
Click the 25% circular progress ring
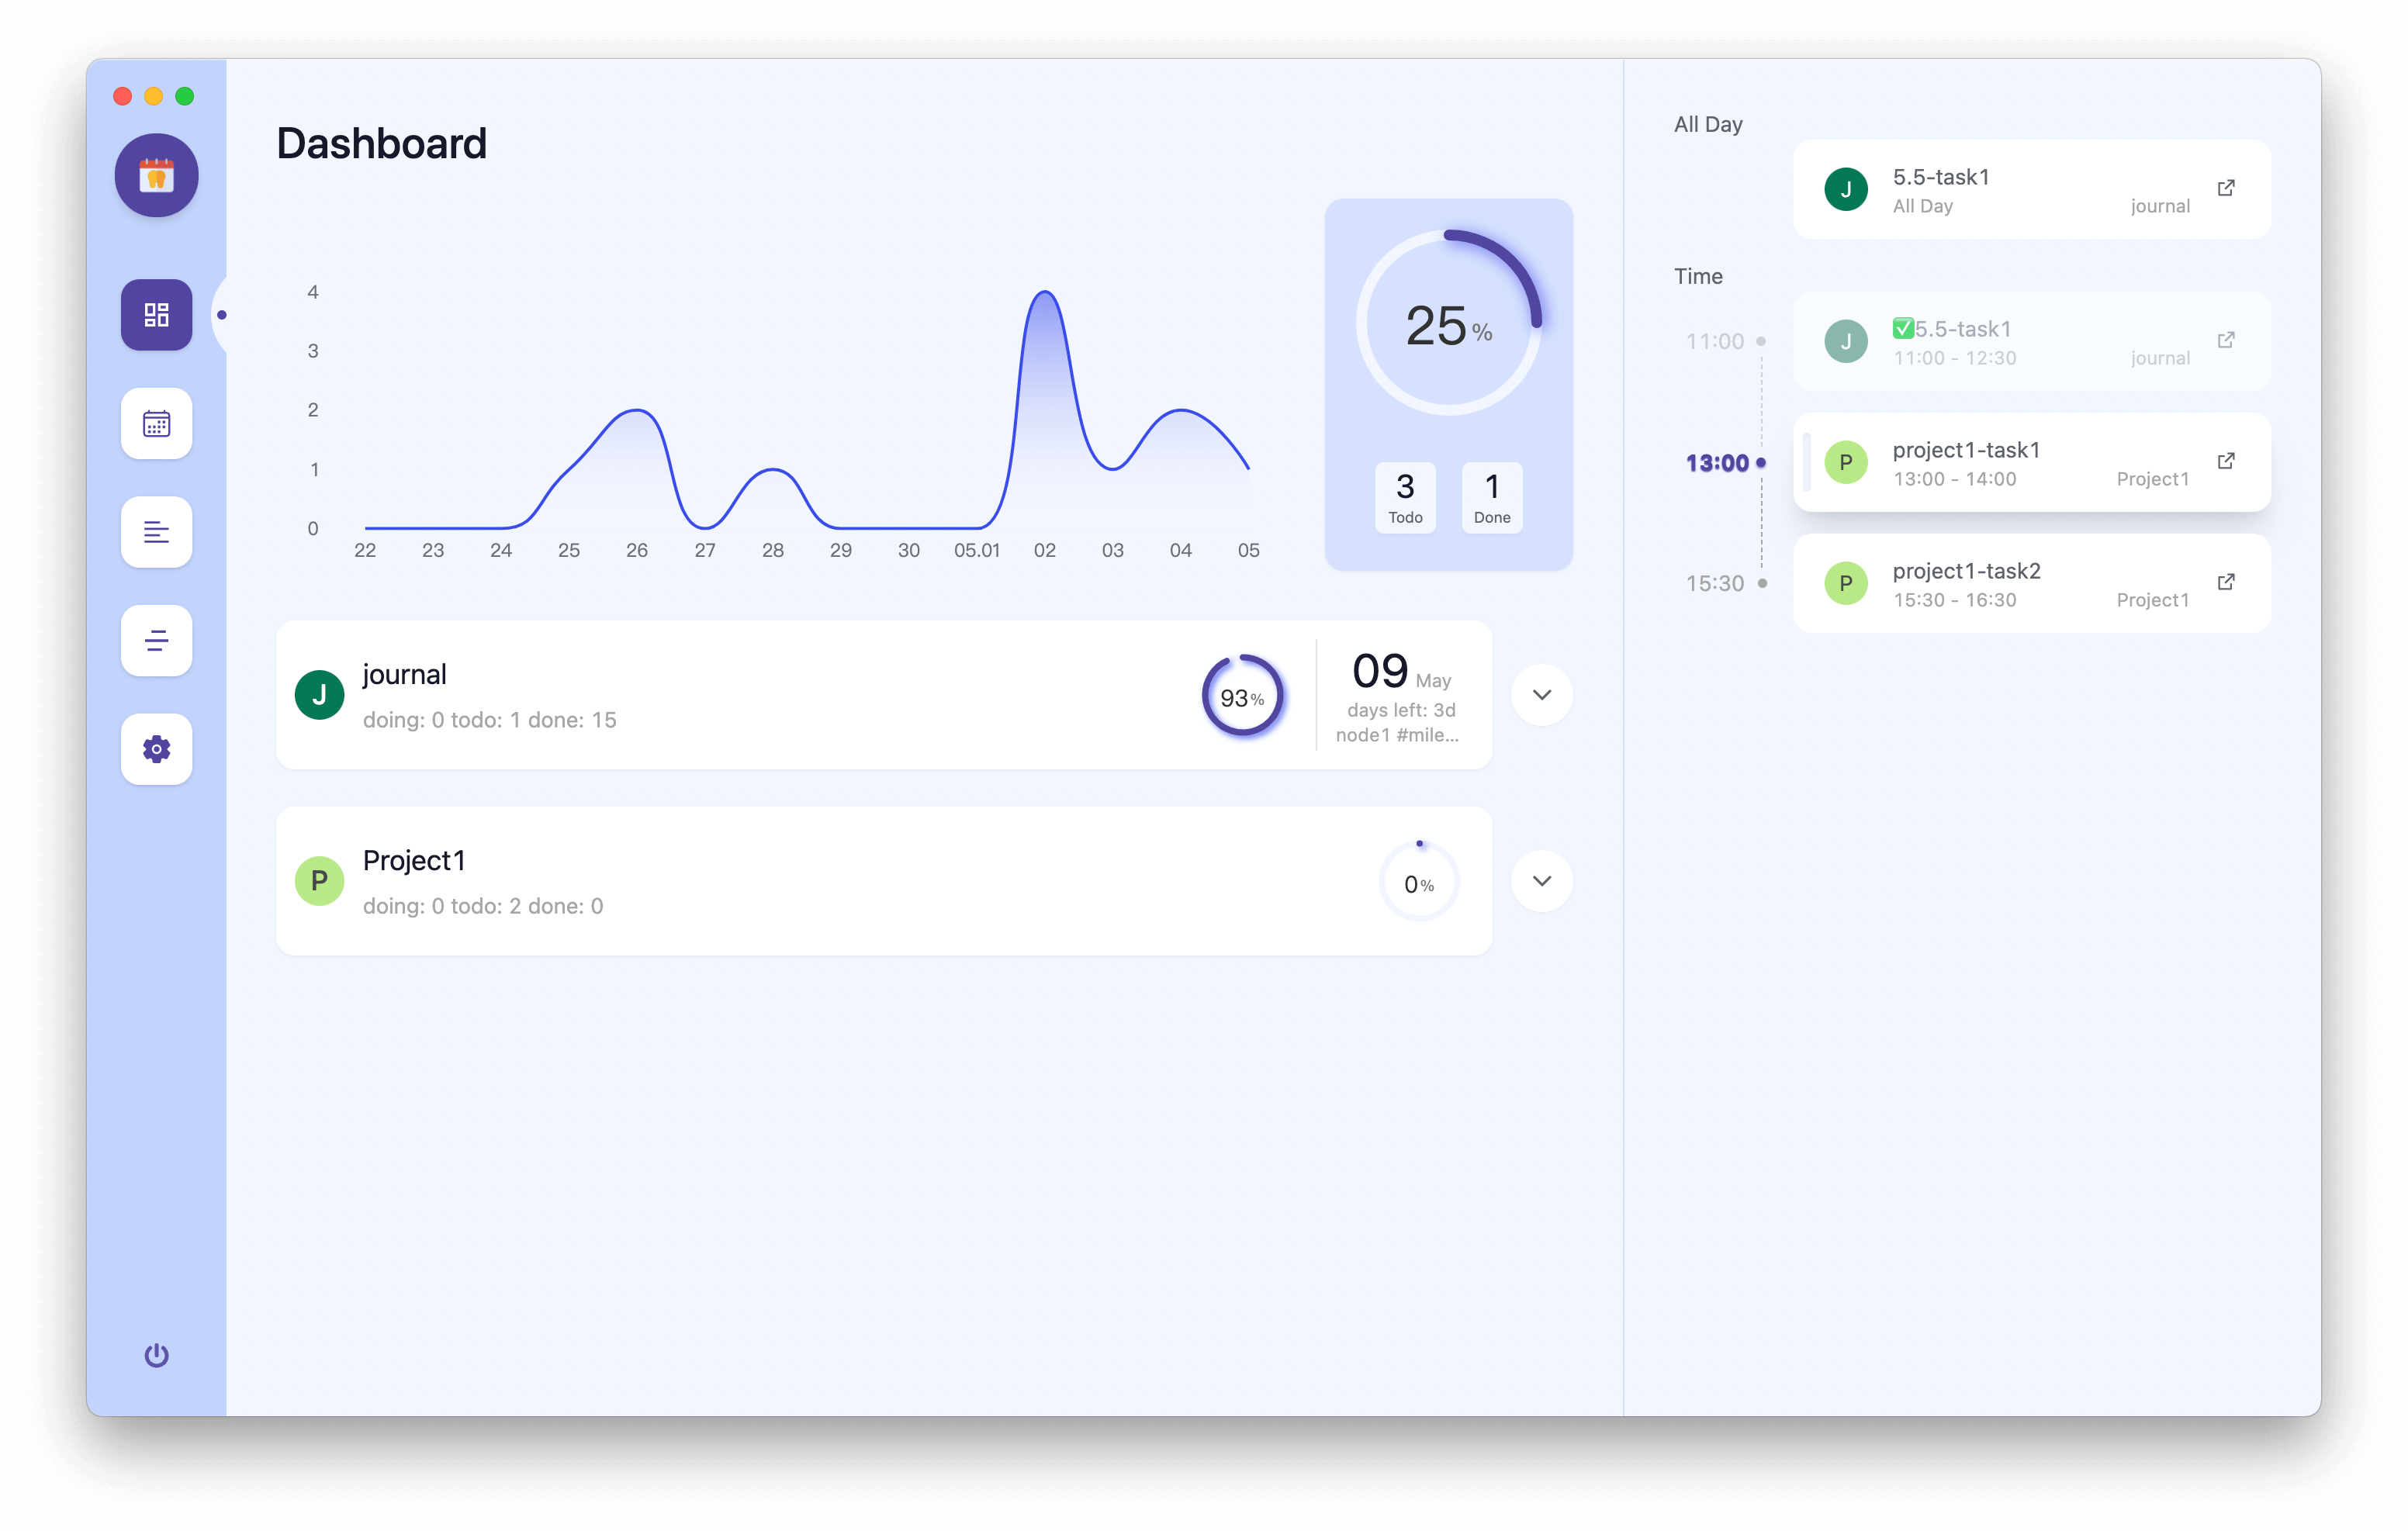[1448, 323]
